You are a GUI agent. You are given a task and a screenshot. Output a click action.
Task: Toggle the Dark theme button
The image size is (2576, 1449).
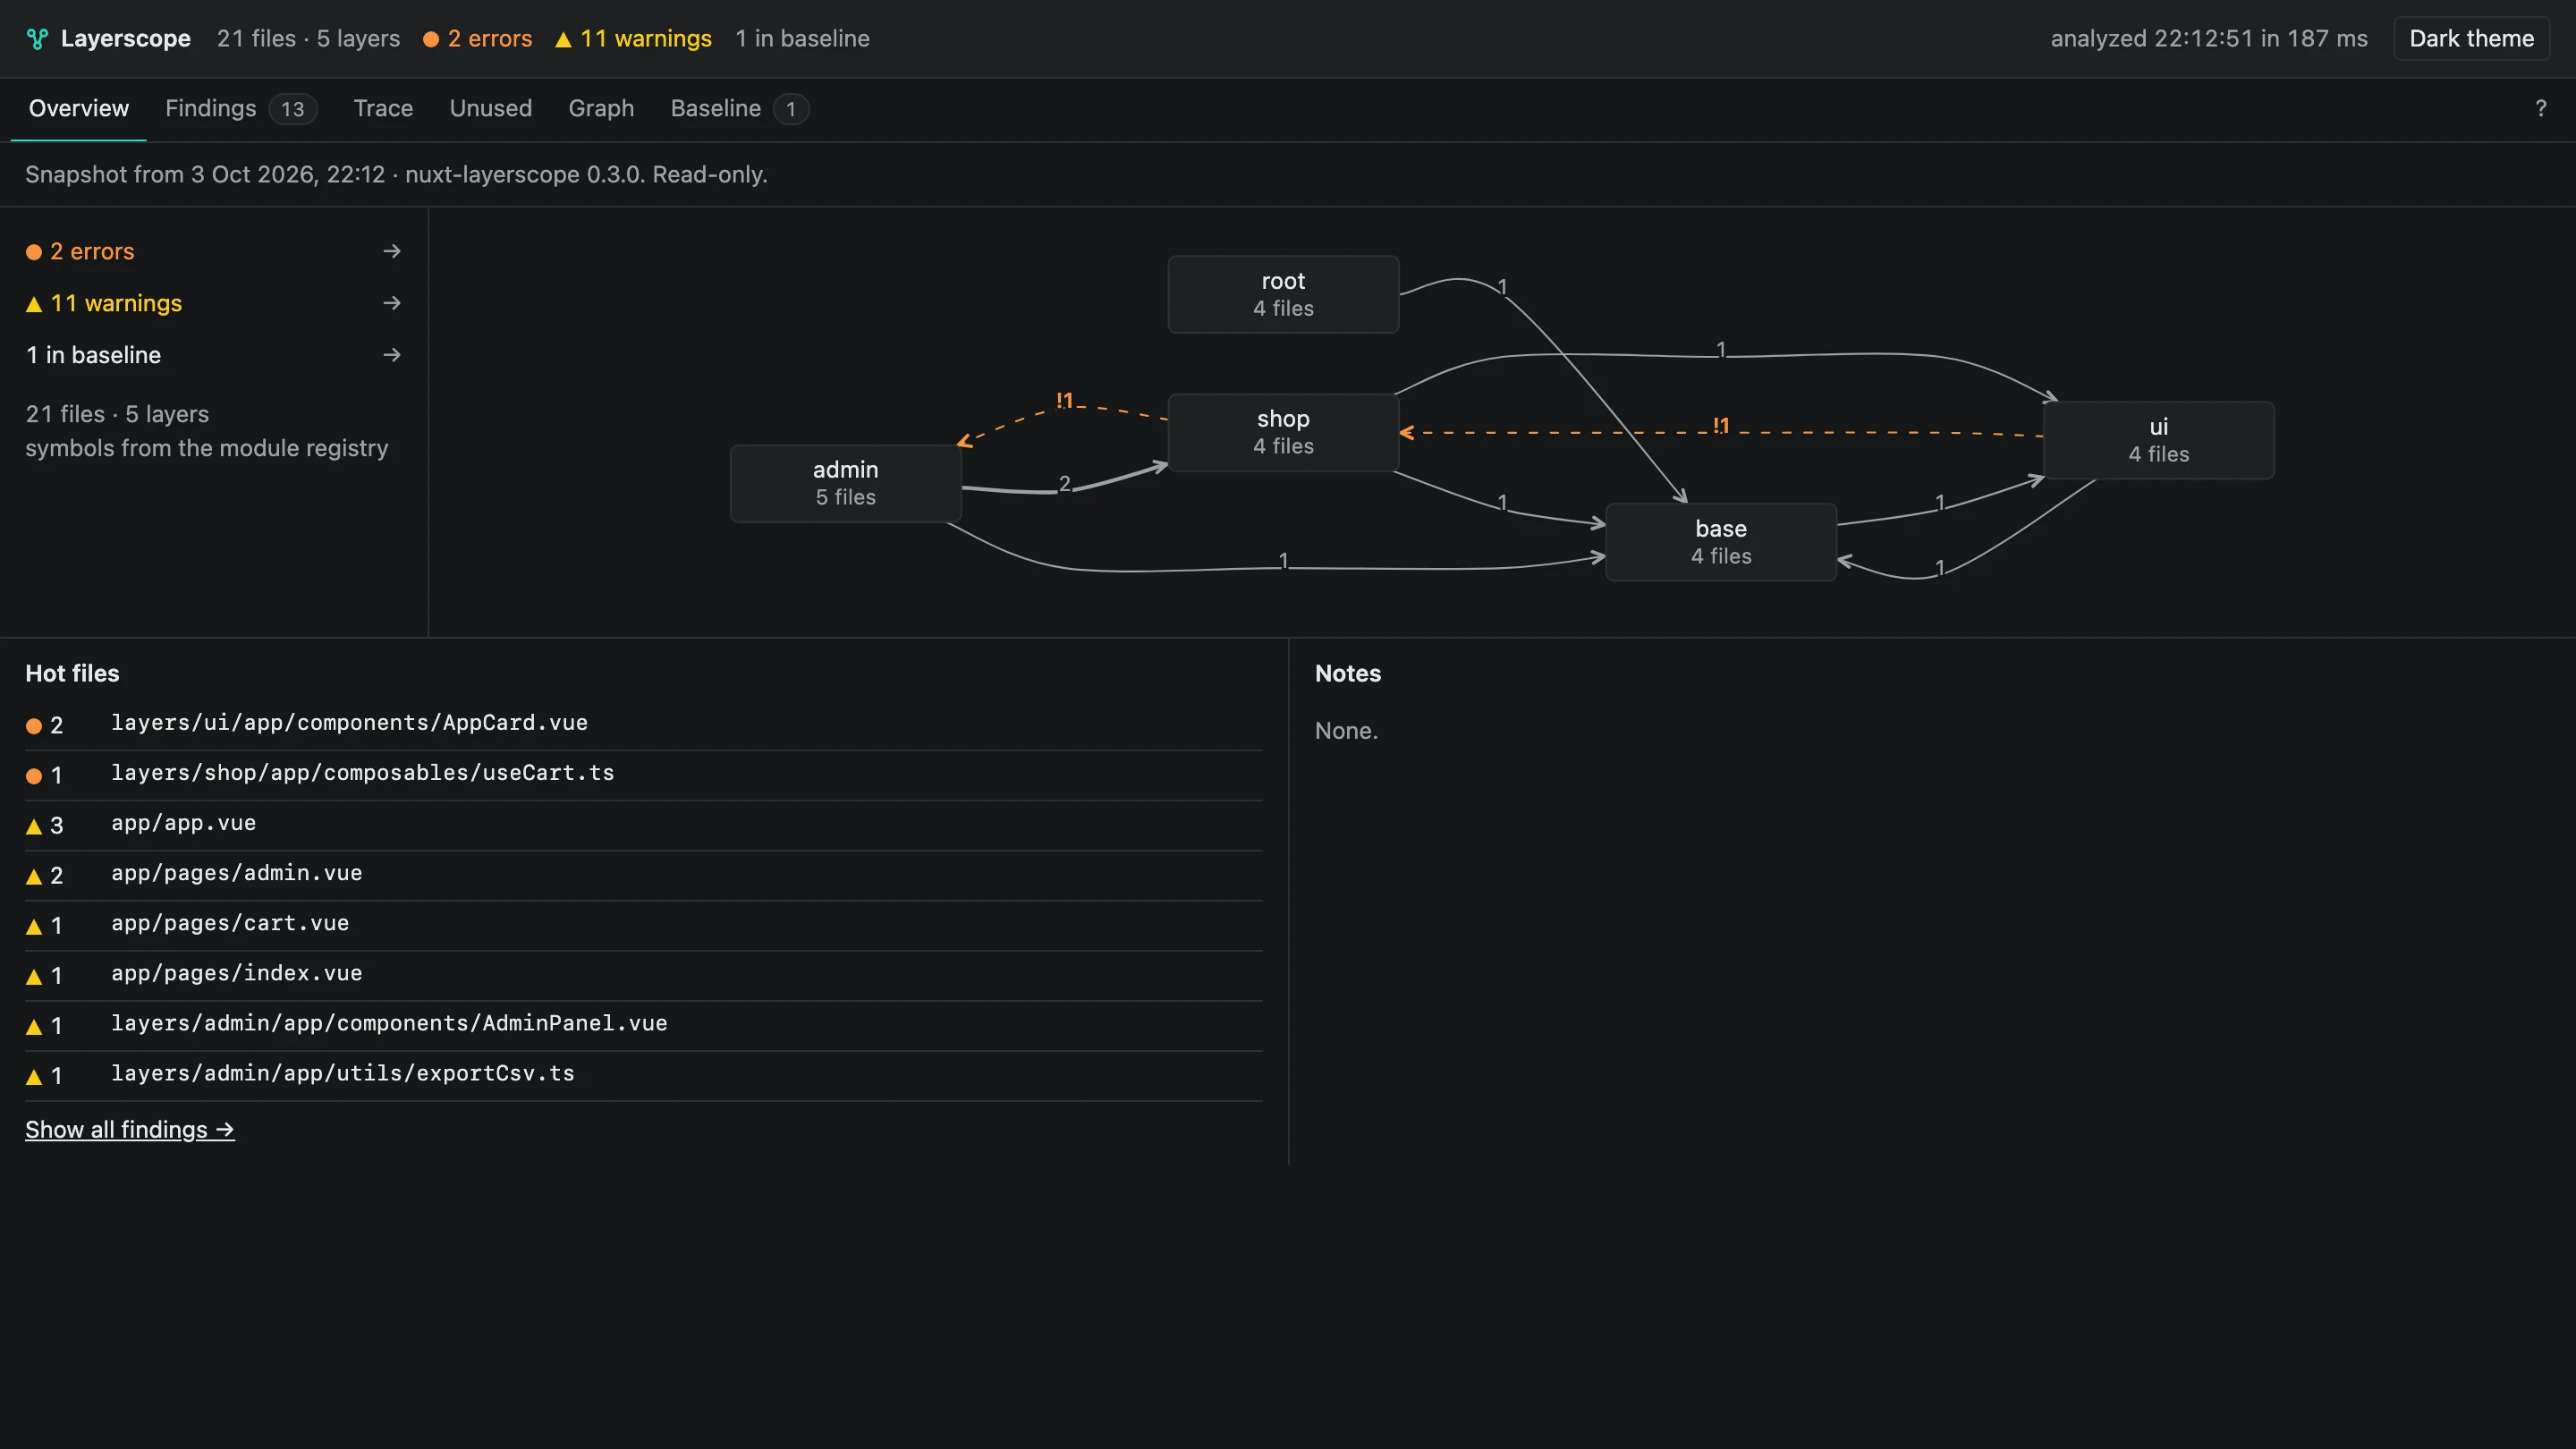coord(2471,39)
